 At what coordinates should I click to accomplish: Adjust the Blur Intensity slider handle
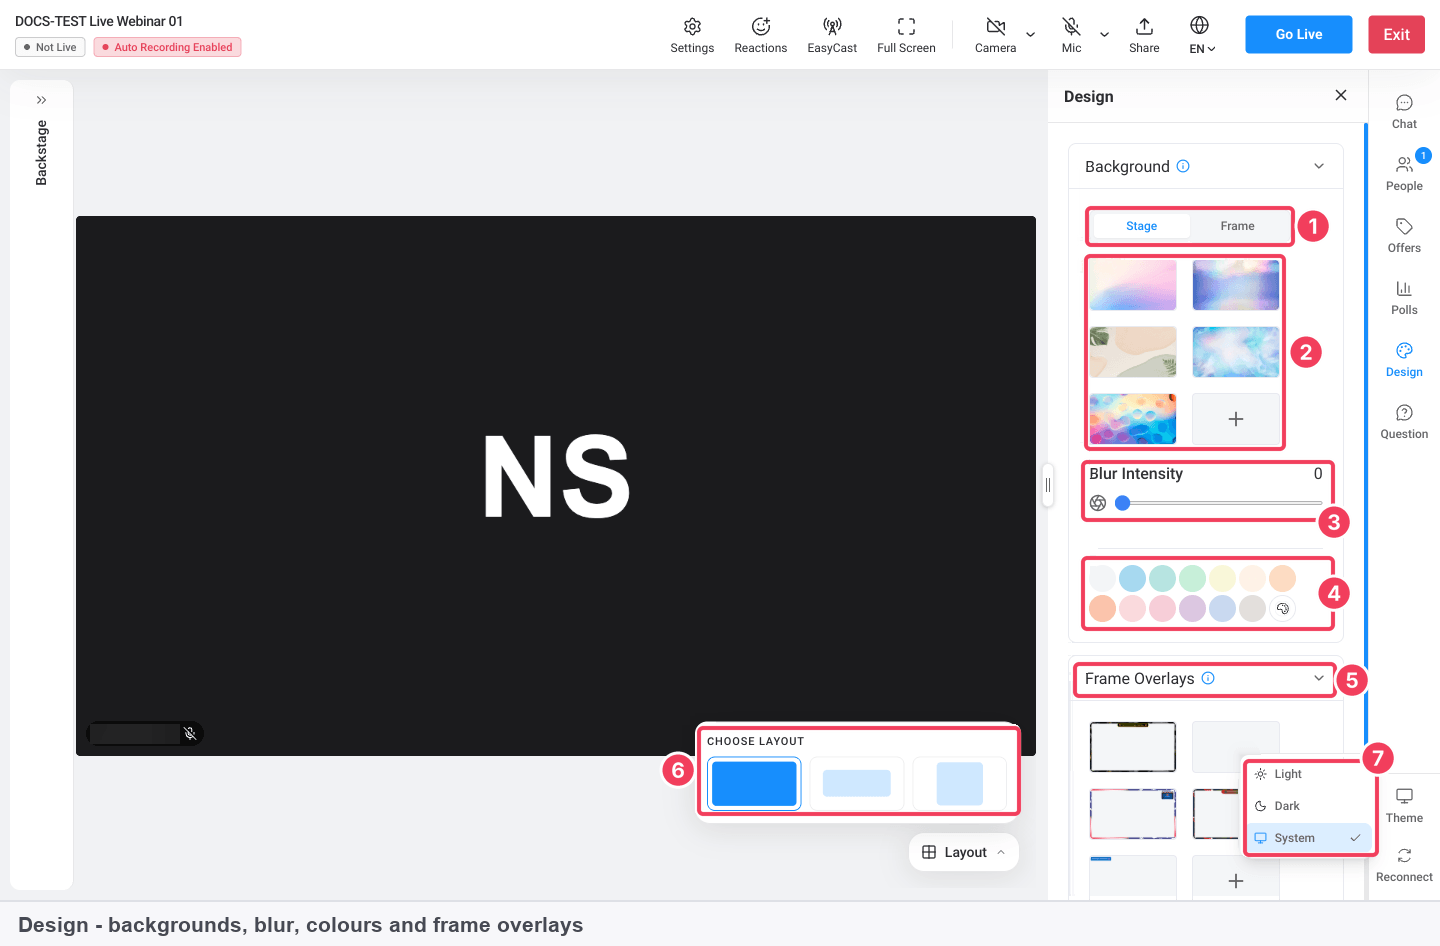pos(1123,503)
